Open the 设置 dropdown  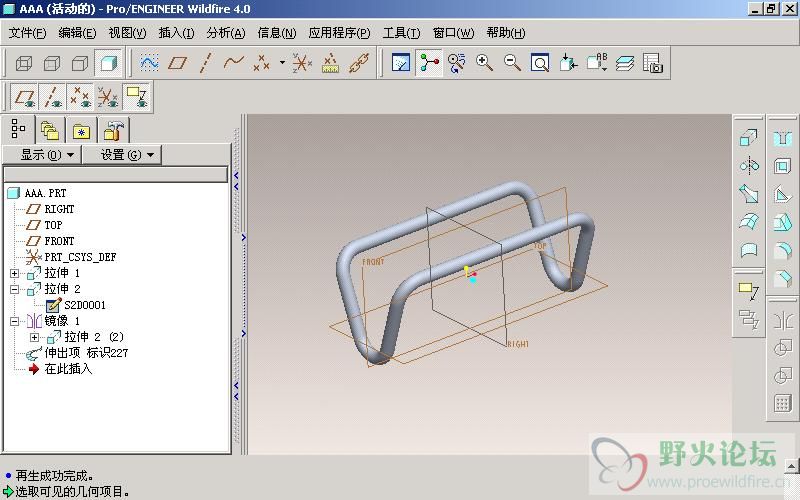tap(122, 155)
